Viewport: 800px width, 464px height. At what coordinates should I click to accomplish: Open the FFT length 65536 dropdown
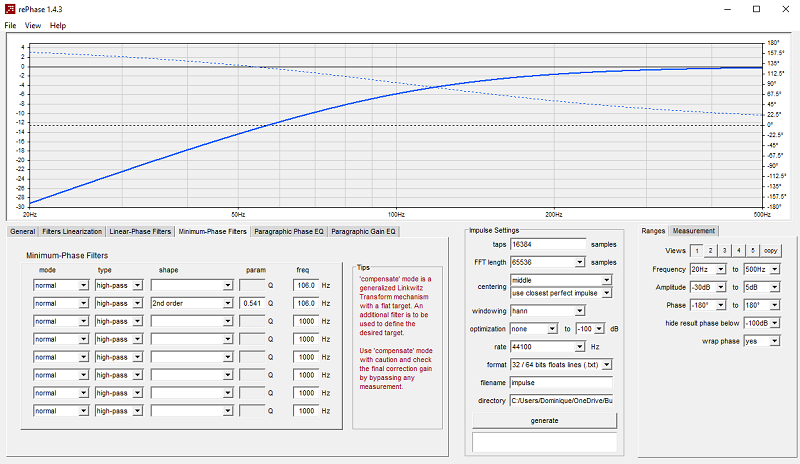(547, 262)
